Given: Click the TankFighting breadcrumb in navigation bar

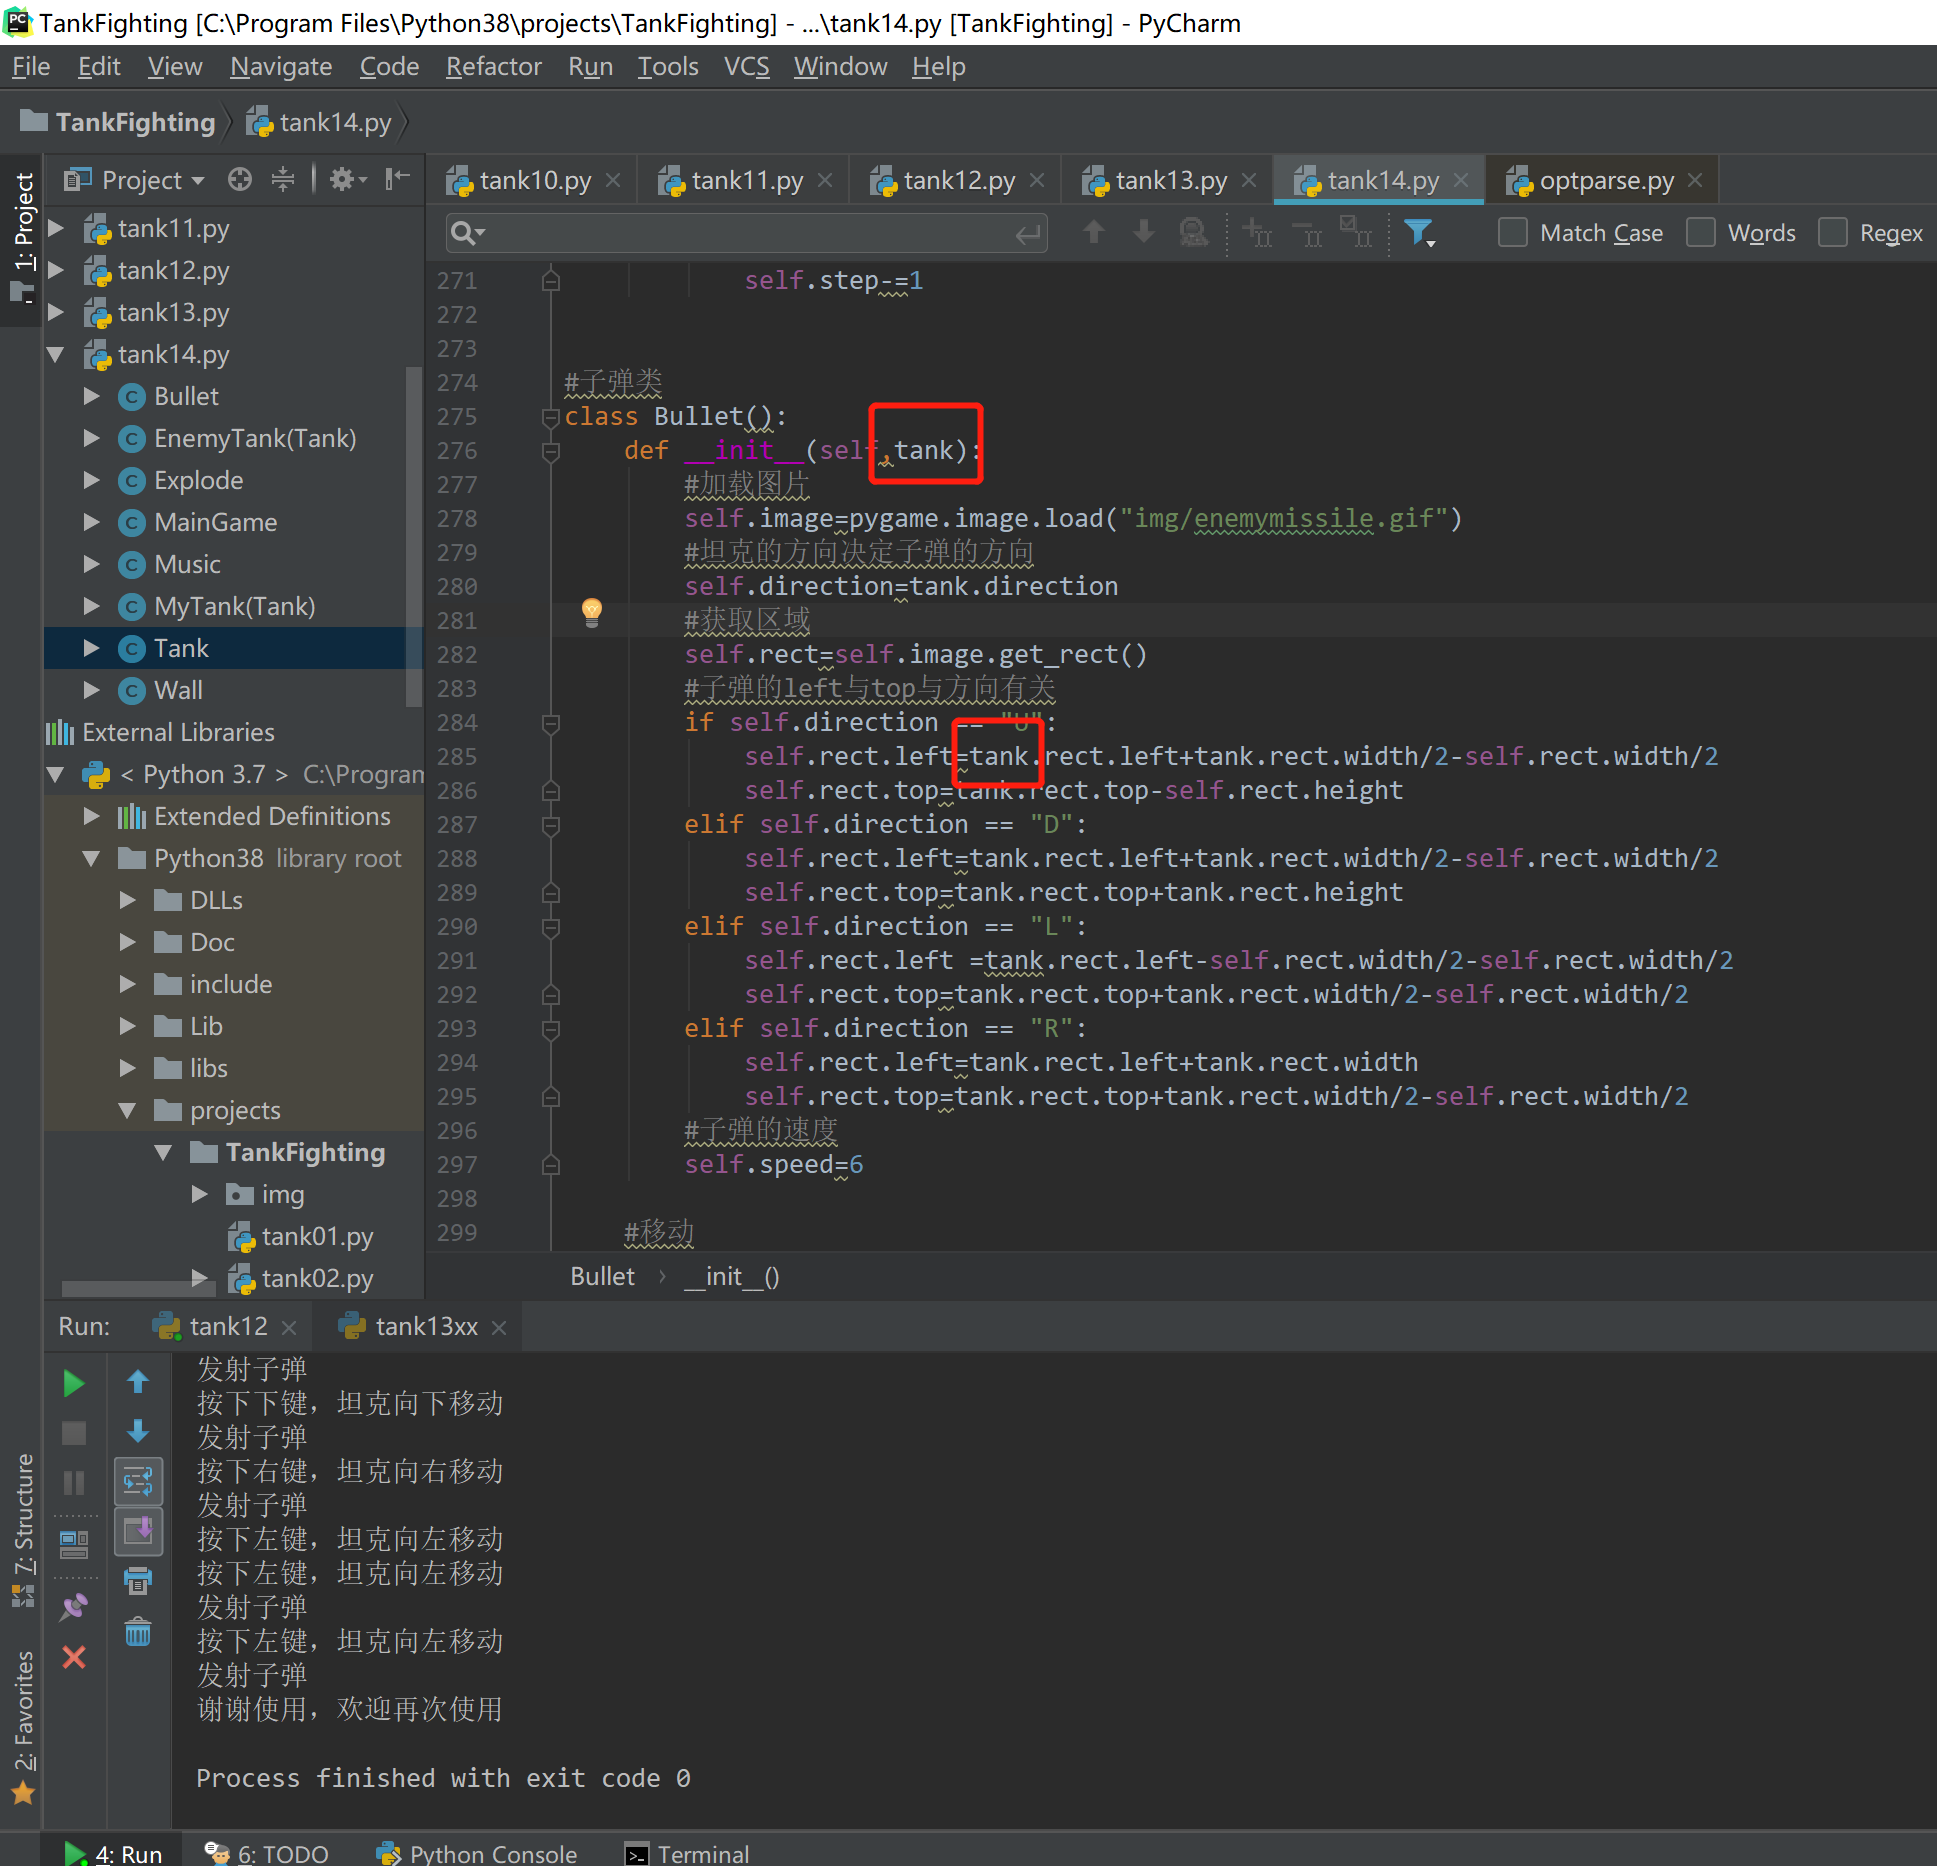Looking at the screenshot, I should 119,122.
